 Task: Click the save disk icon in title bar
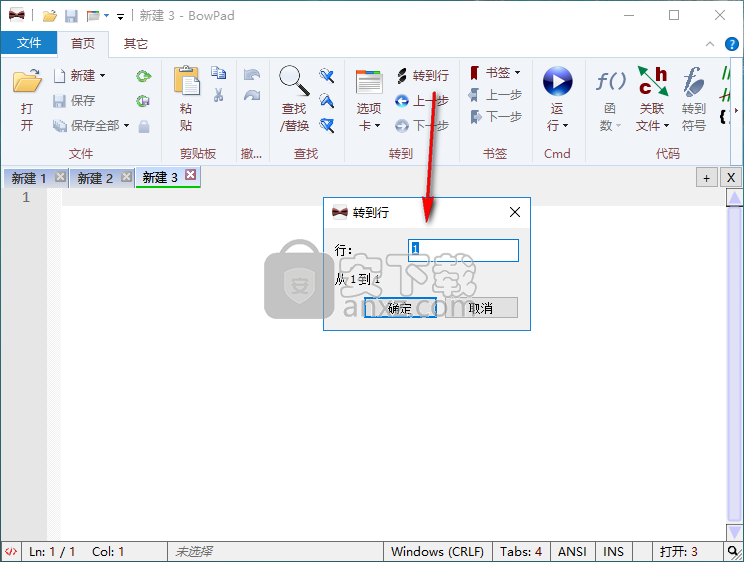click(71, 16)
